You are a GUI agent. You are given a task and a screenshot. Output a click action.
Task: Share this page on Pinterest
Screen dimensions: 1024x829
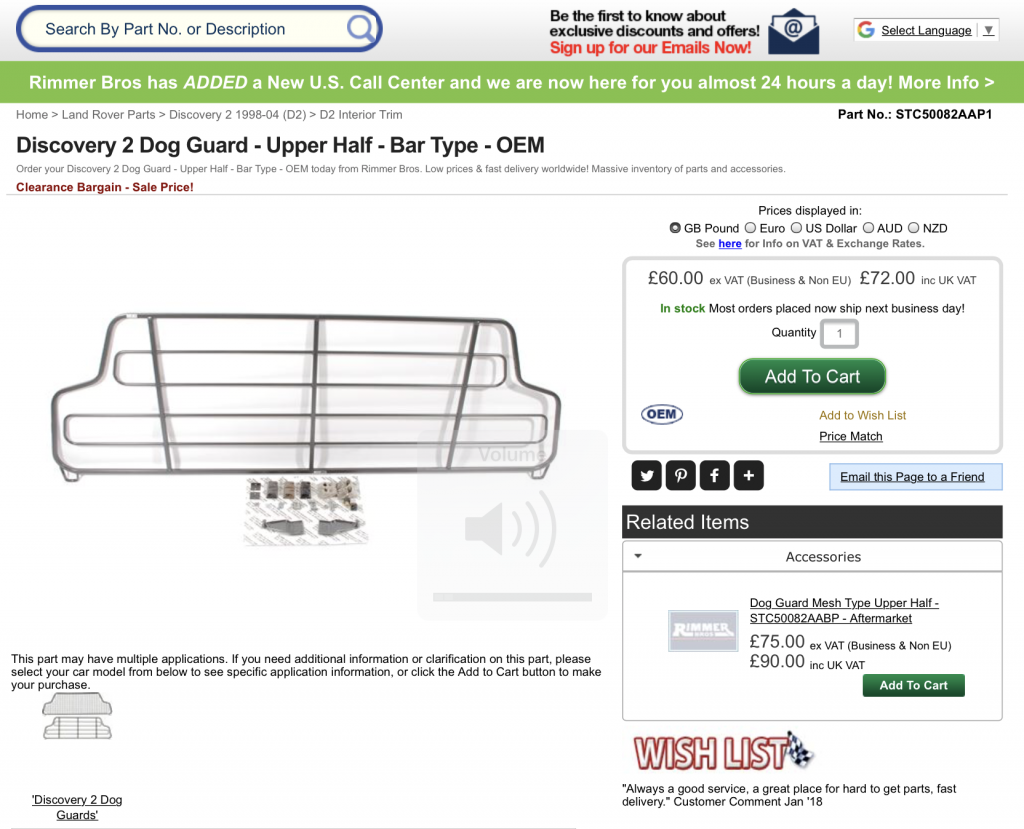click(x=680, y=476)
